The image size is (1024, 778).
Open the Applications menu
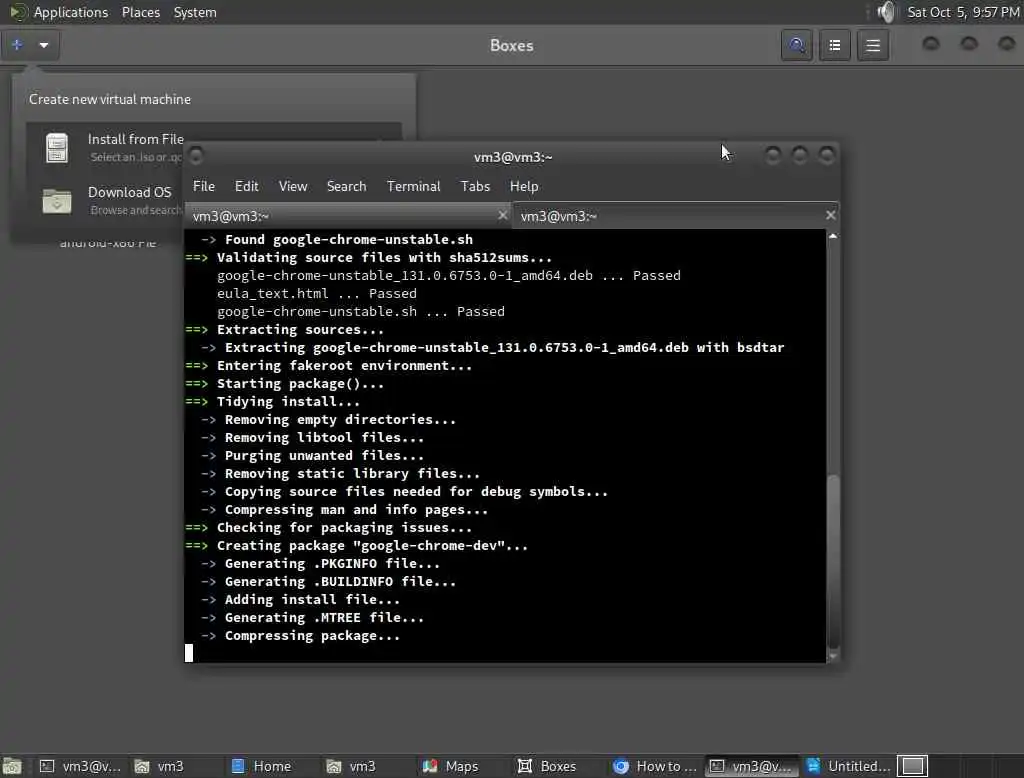(71, 12)
